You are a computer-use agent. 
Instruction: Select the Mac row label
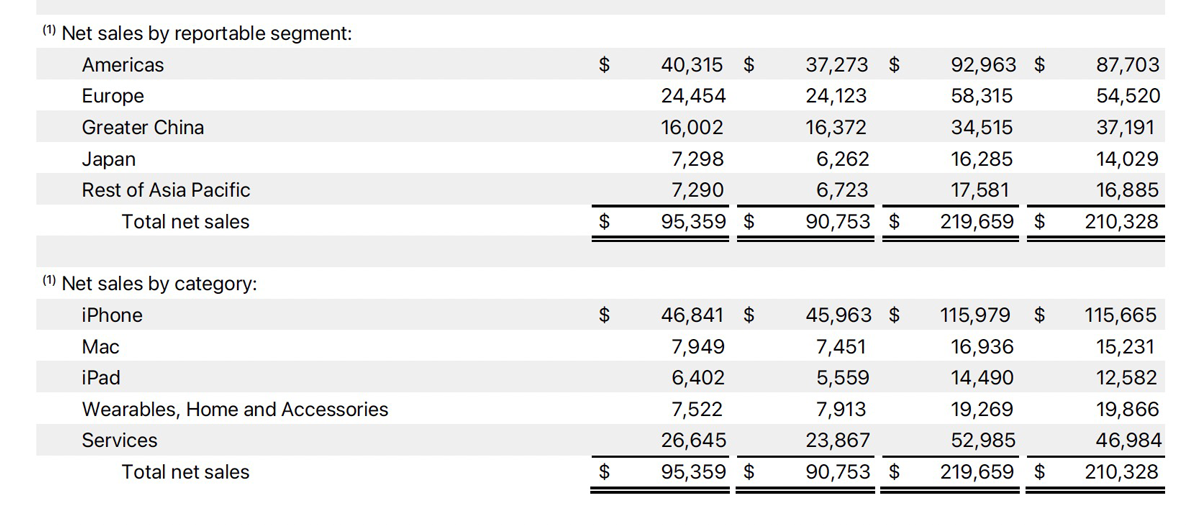(100, 347)
